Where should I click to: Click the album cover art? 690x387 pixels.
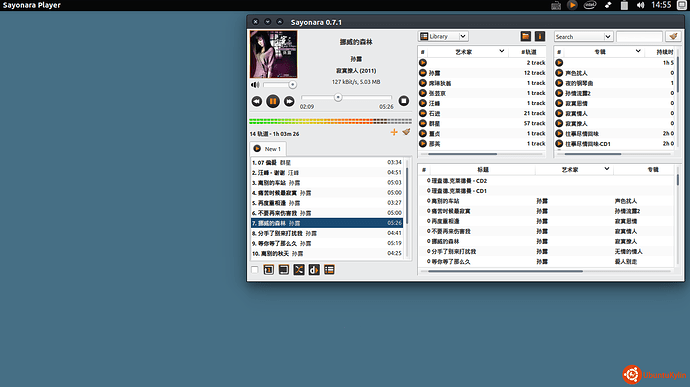point(273,54)
